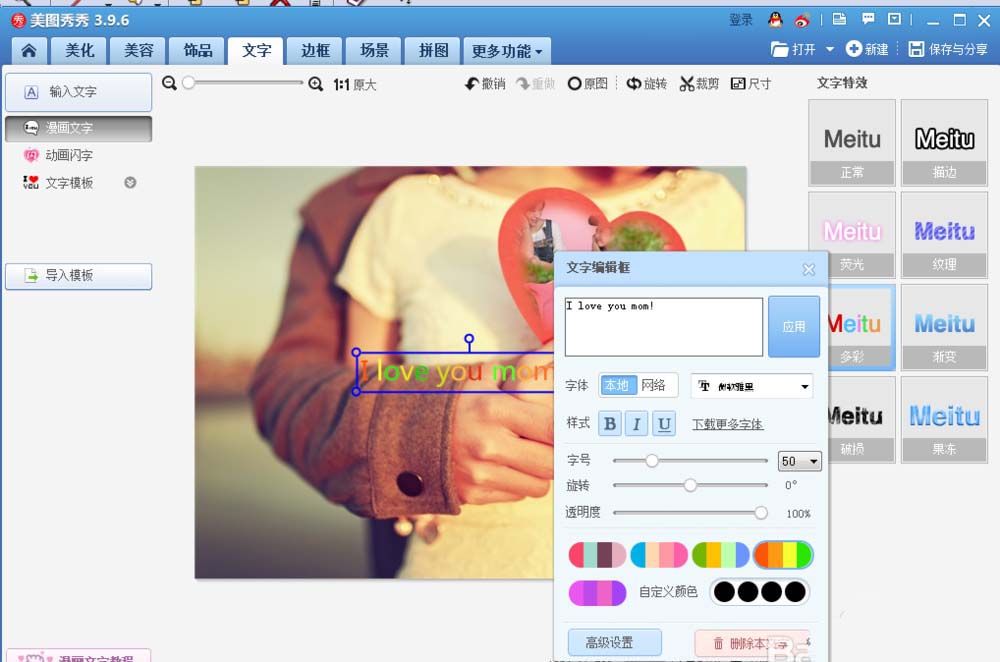Click the text input box
The width and height of the screenshot is (1000, 662).
pos(663,327)
